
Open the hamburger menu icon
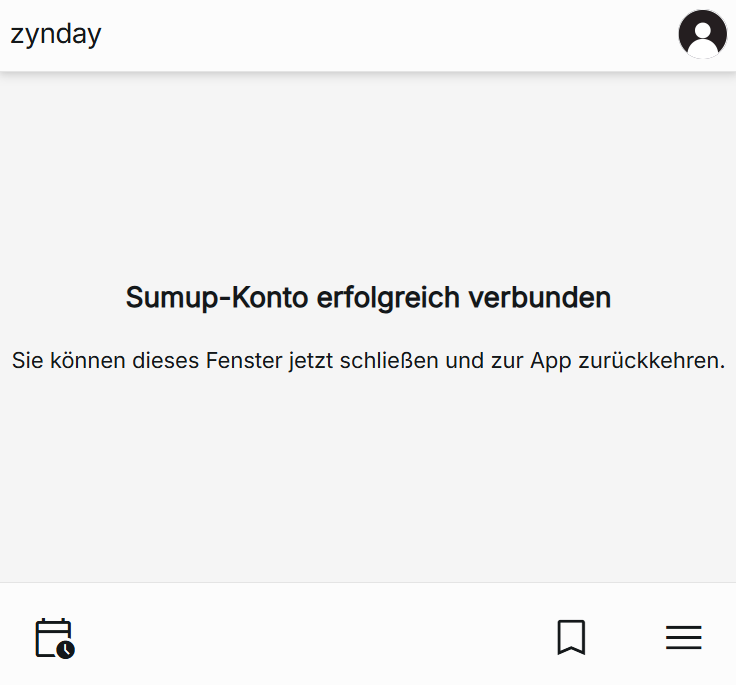tap(683, 637)
